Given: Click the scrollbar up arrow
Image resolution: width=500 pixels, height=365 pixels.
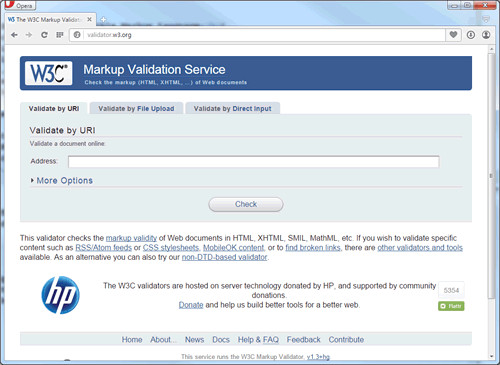Looking at the screenshot, I should click(491, 49).
